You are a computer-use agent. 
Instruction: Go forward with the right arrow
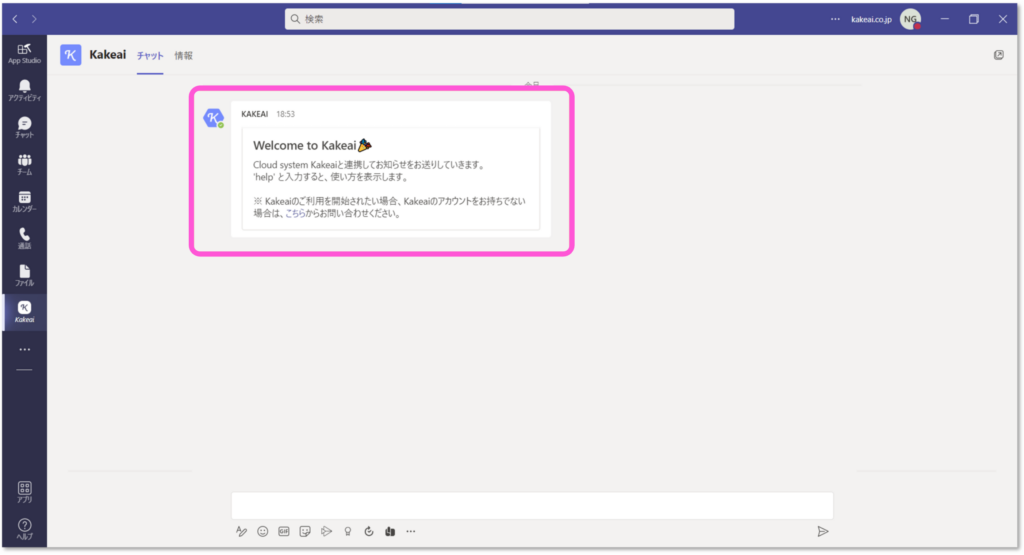(34, 19)
